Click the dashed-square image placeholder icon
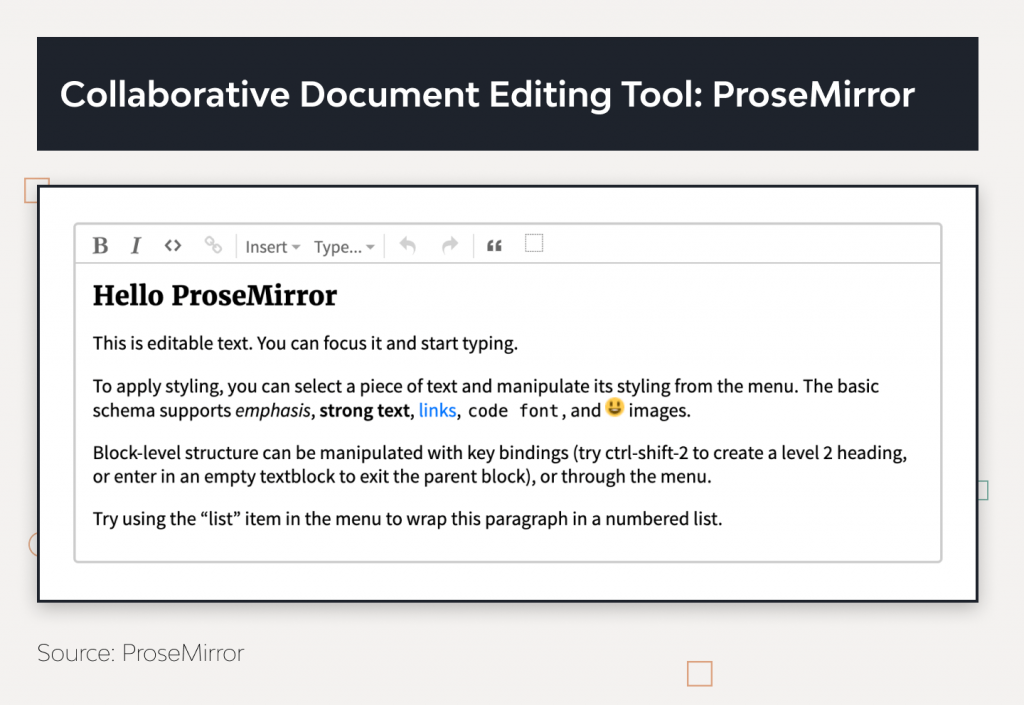 click(534, 243)
